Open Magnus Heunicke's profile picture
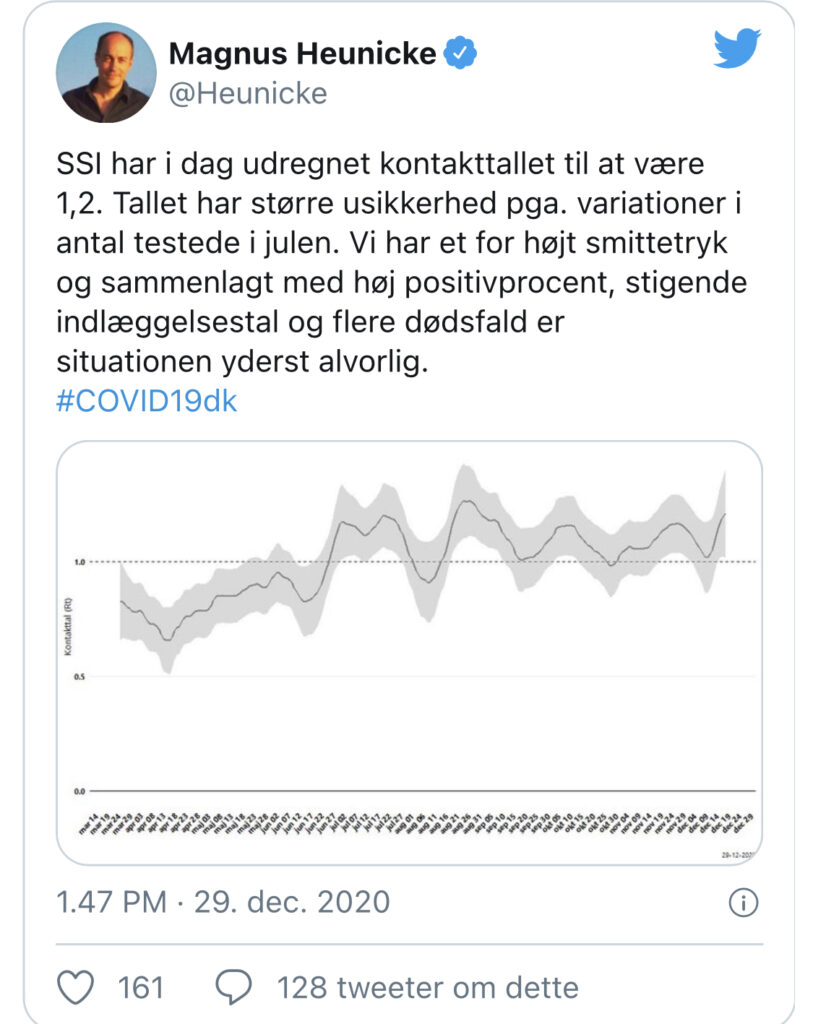Image resolution: width=813 pixels, height=1024 pixels. pos(106,72)
